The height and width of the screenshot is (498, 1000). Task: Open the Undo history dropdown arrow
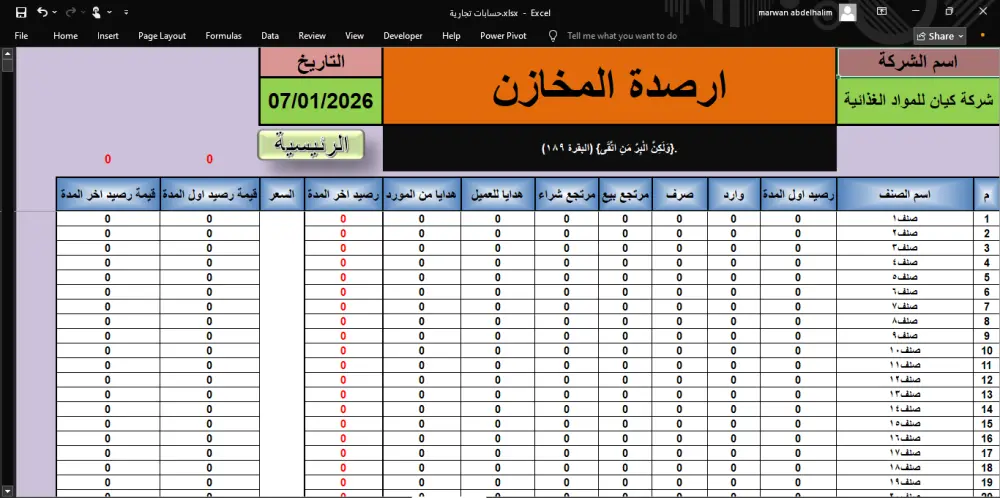coord(55,12)
